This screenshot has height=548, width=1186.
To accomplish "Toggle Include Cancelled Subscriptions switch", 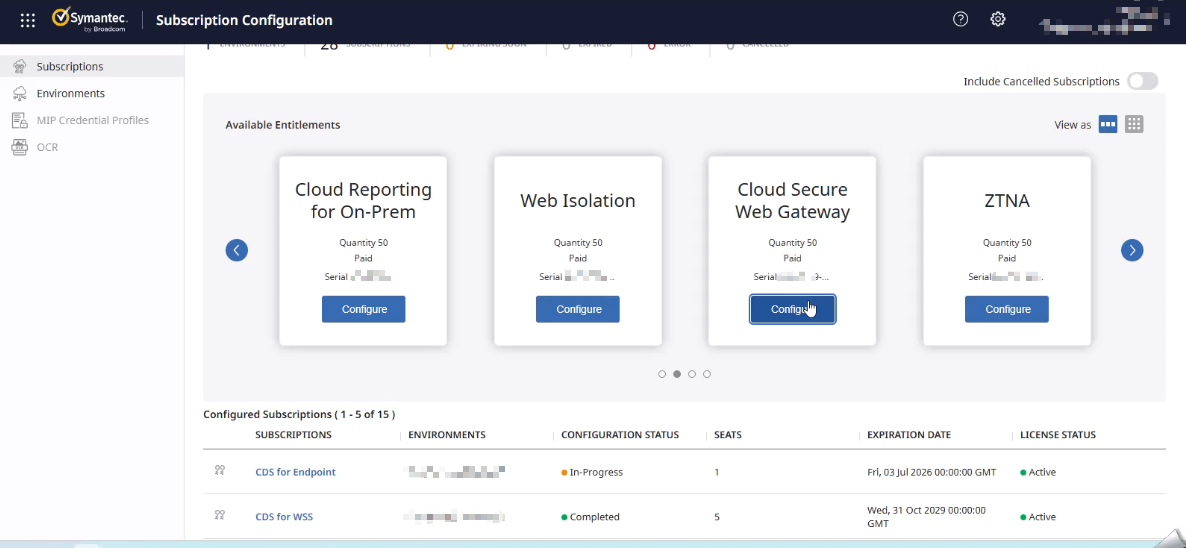I will coord(1142,81).
